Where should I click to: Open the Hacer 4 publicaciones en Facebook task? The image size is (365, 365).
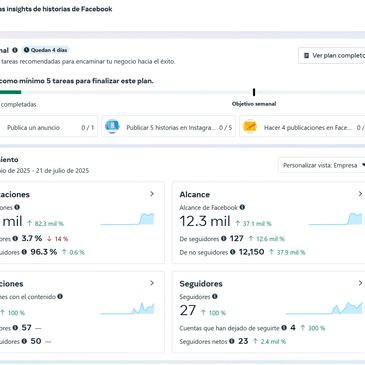pyautogui.click(x=302, y=126)
